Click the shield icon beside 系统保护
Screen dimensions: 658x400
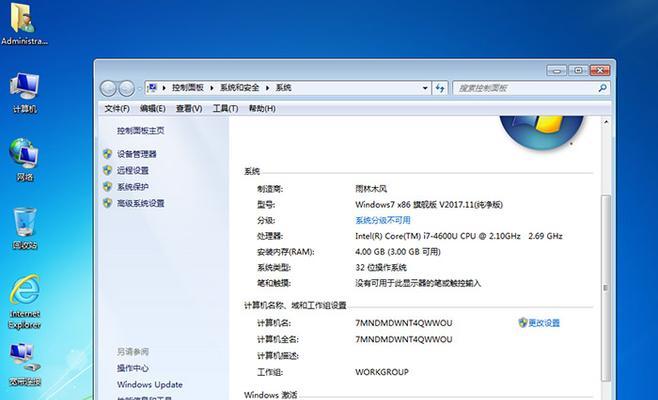[x=107, y=186]
